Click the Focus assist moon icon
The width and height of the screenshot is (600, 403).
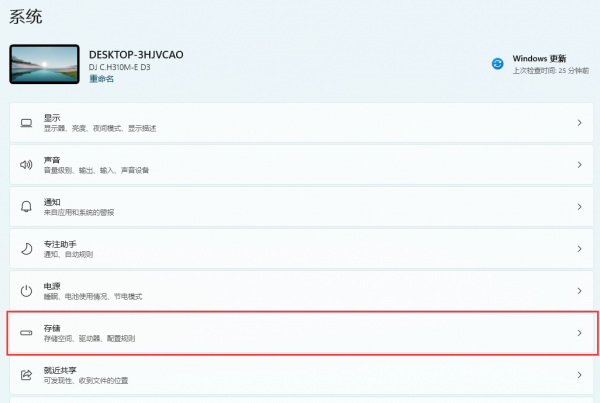[x=26, y=249]
